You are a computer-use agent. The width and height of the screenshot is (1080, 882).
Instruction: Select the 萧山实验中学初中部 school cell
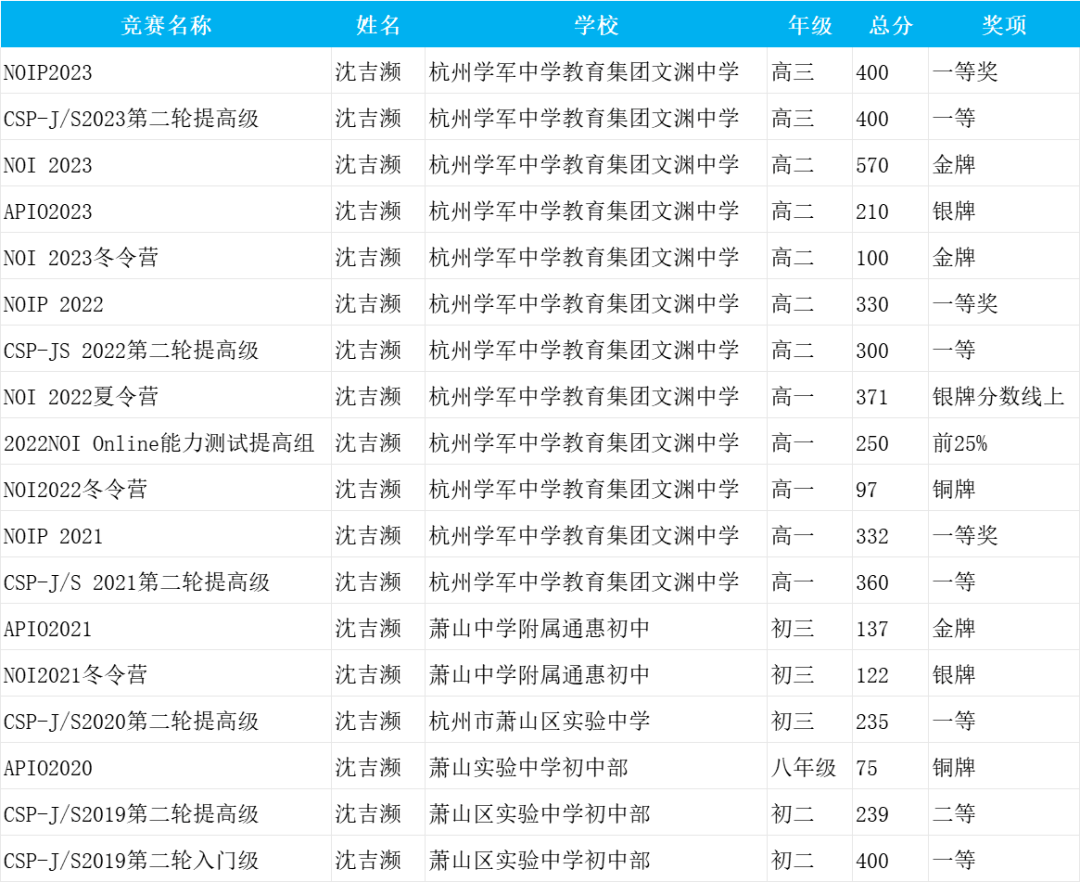point(528,767)
